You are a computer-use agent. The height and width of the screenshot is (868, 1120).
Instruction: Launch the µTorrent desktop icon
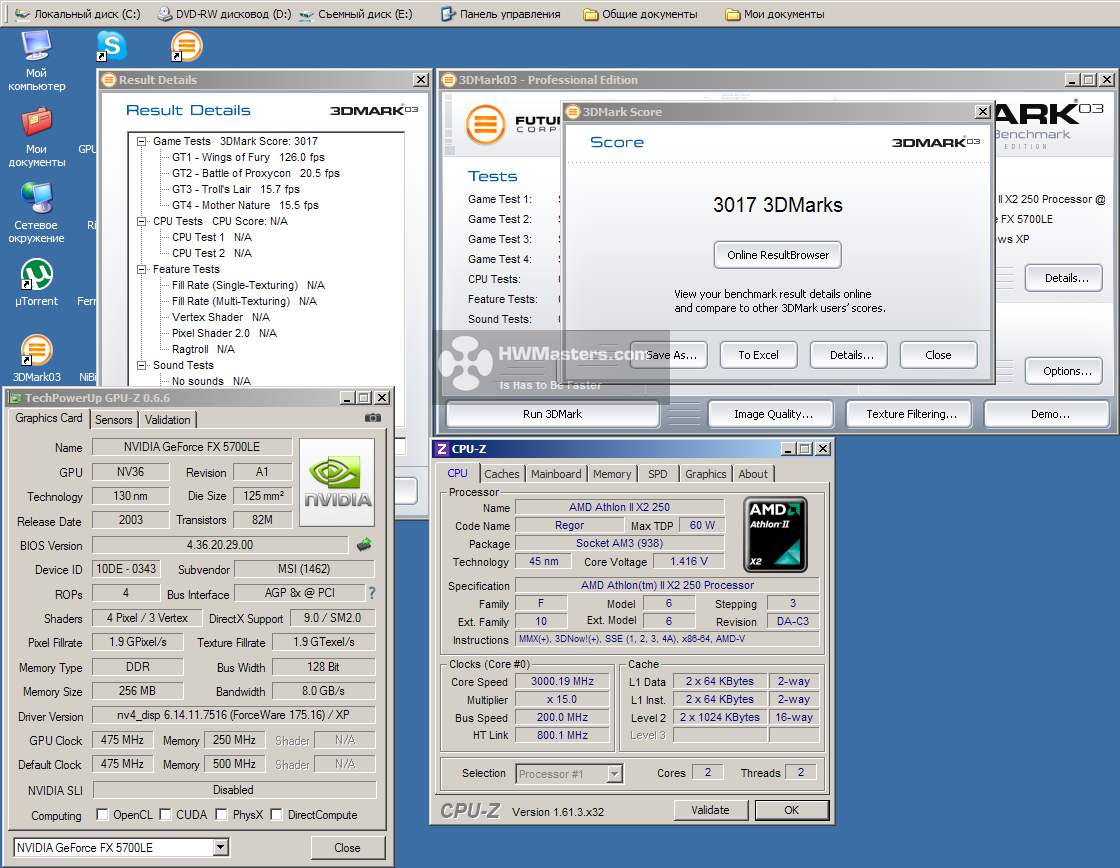36,282
